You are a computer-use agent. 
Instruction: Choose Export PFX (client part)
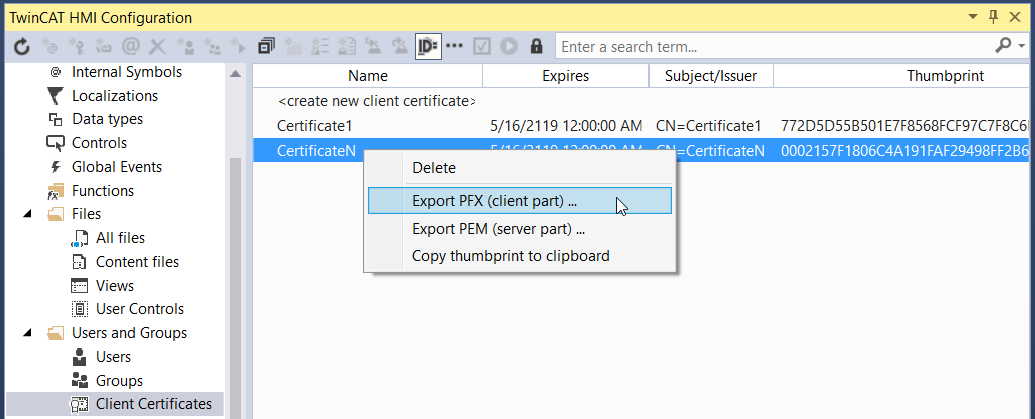click(x=519, y=201)
